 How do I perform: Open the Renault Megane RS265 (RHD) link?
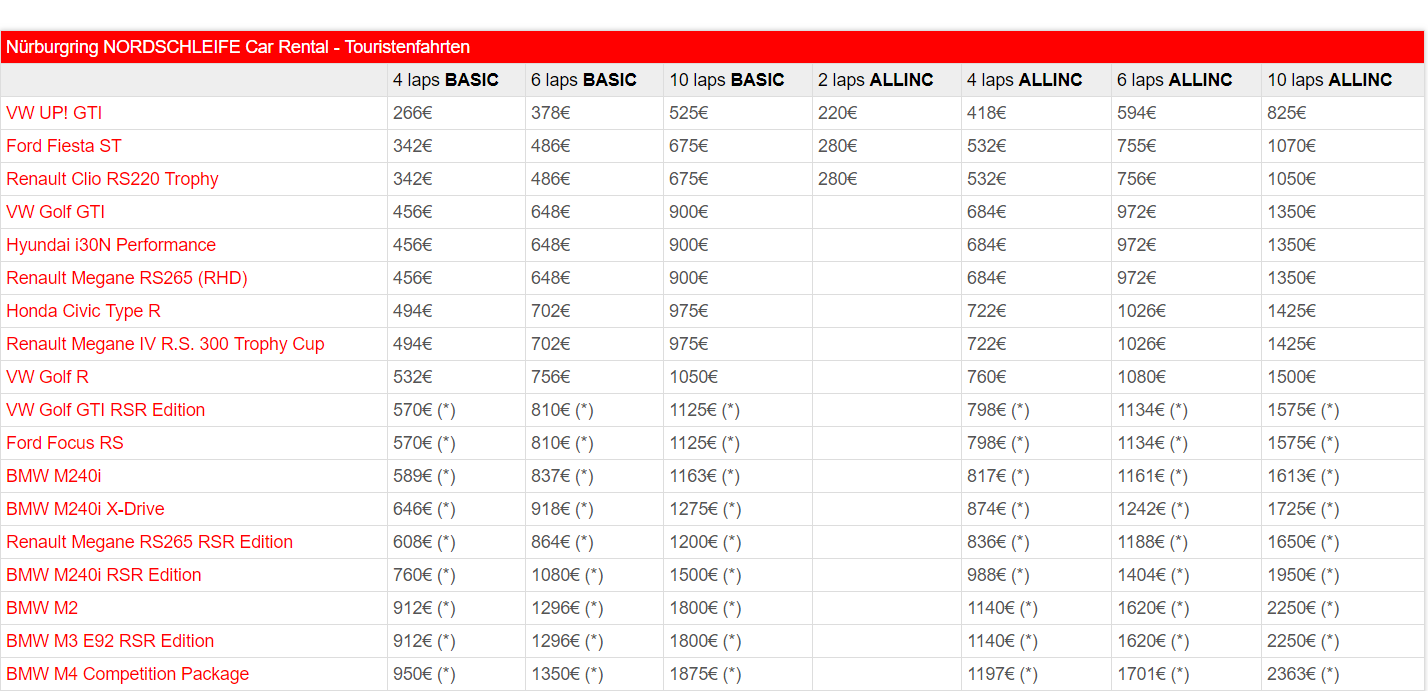point(127,278)
